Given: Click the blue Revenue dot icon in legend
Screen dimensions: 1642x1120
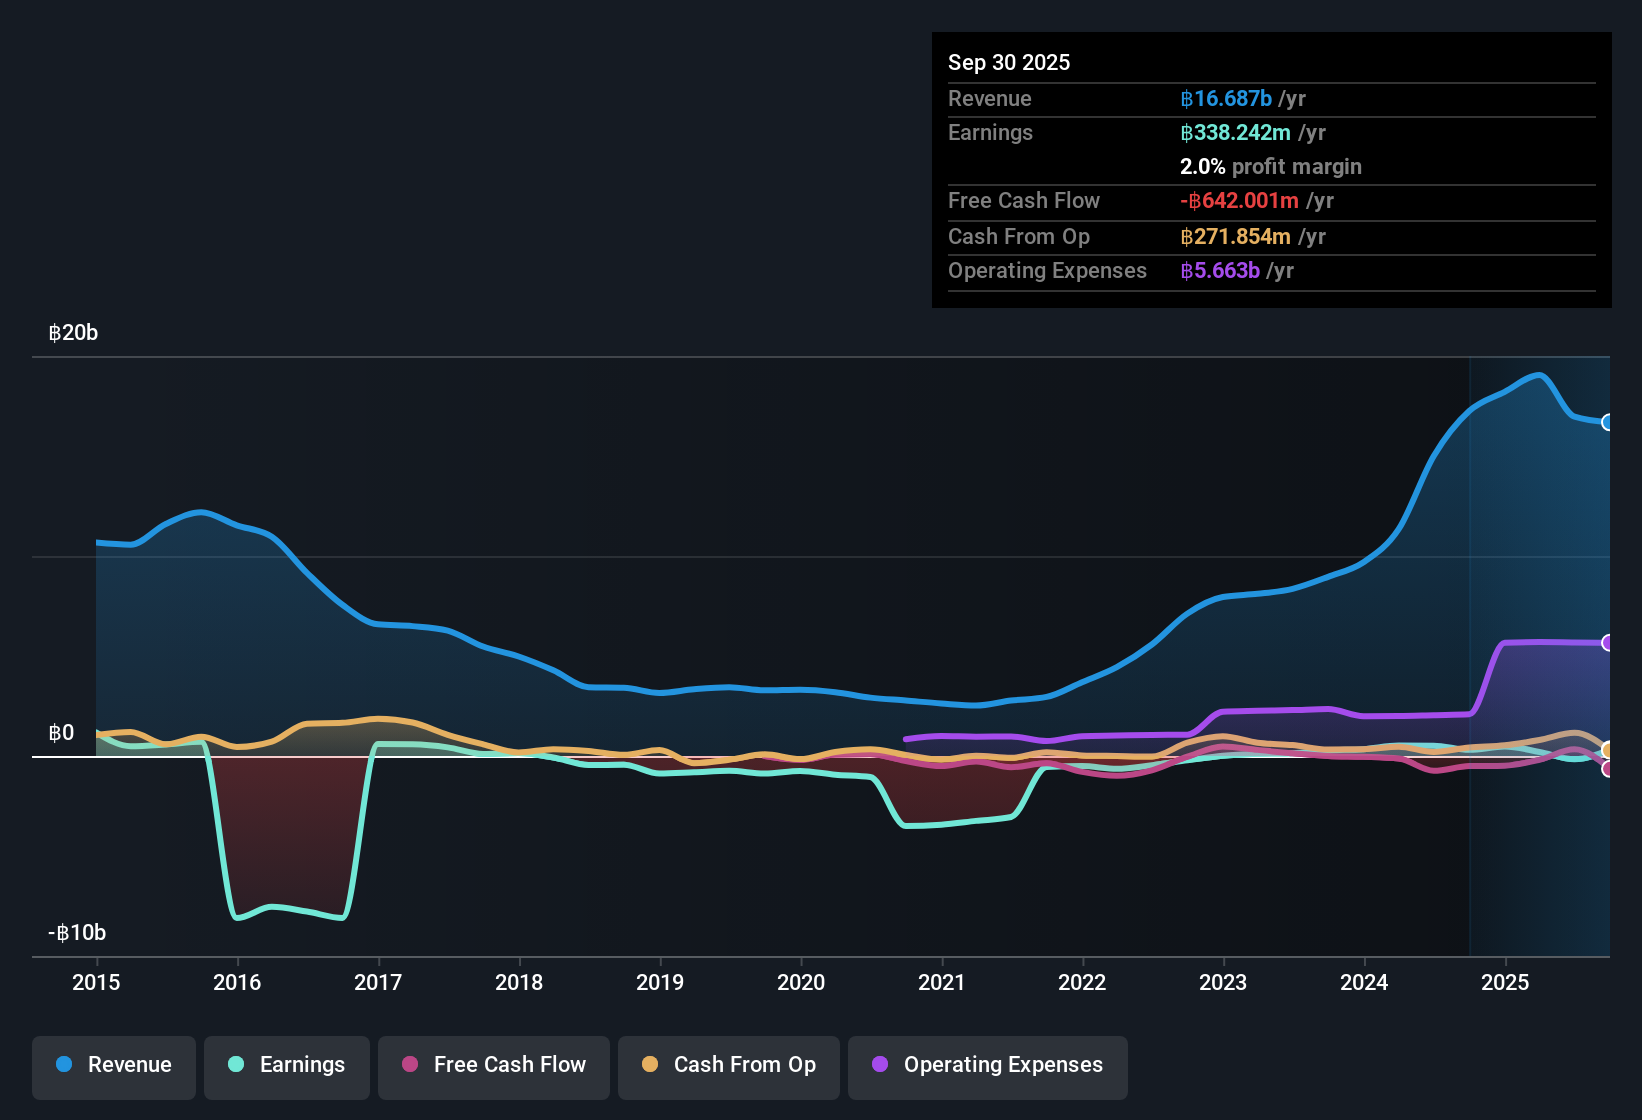Looking at the screenshot, I should pyautogui.click(x=64, y=1065).
